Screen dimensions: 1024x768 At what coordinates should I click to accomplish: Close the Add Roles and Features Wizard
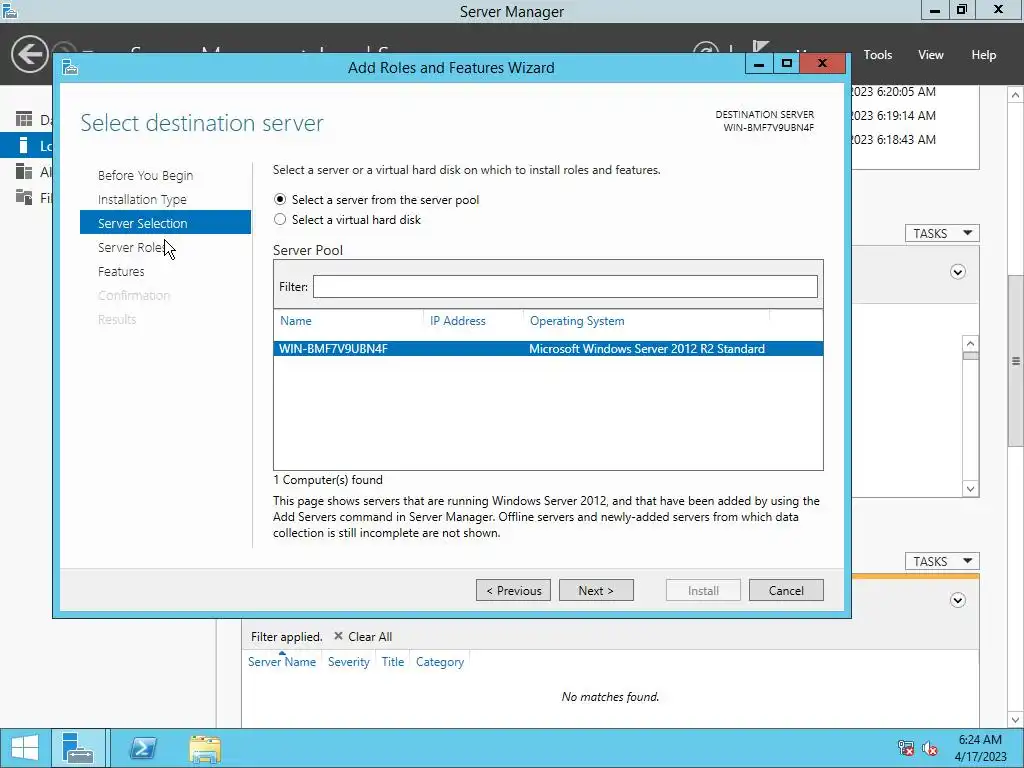click(823, 63)
